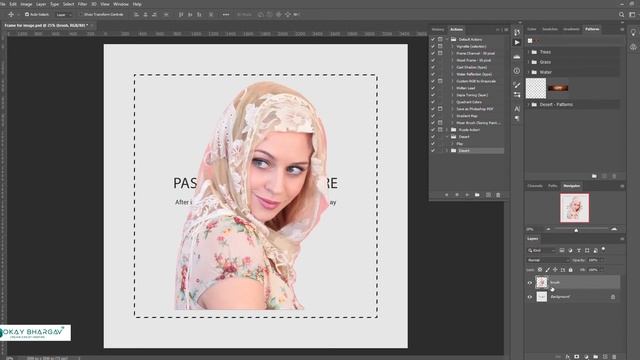The height and width of the screenshot is (360, 640).
Task: Delete action via Actions panel trash icon
Action: tap(498, 195)
